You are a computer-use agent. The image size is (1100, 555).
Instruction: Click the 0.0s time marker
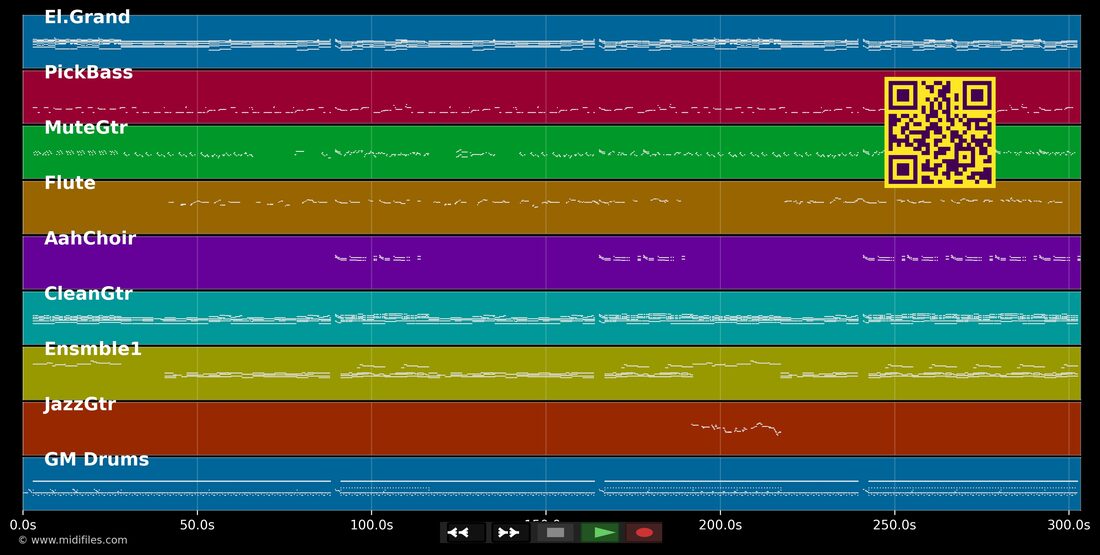click(22, 524)
